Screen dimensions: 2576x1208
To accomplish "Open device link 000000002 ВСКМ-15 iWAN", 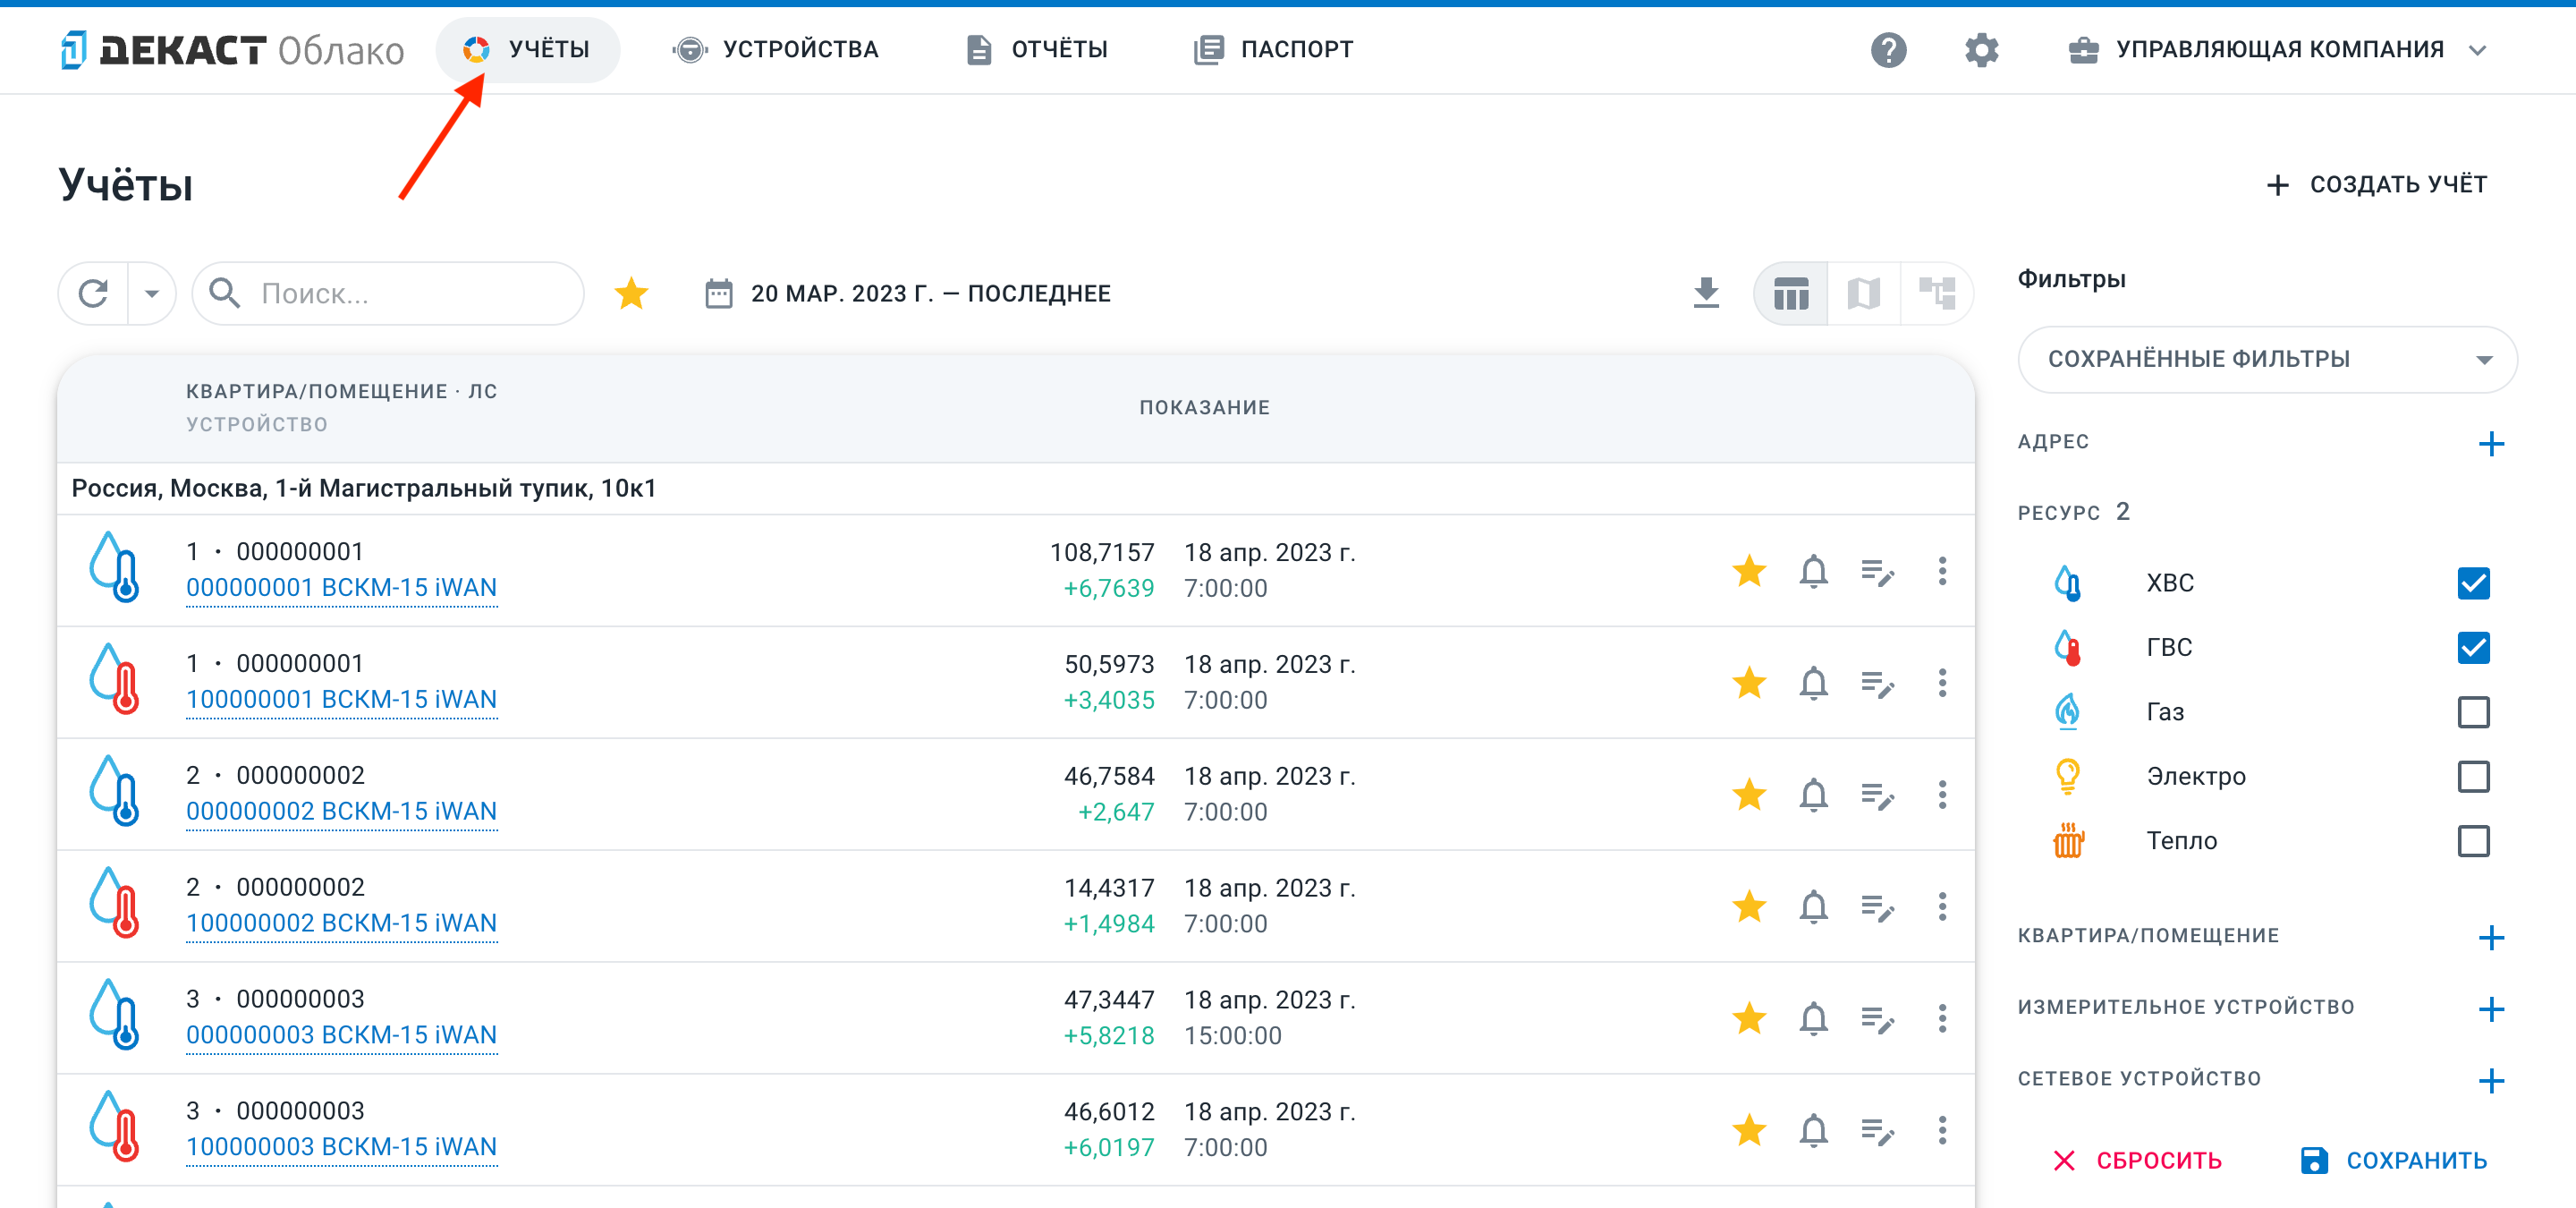I will pyautogui.click(x=341, y=812).
